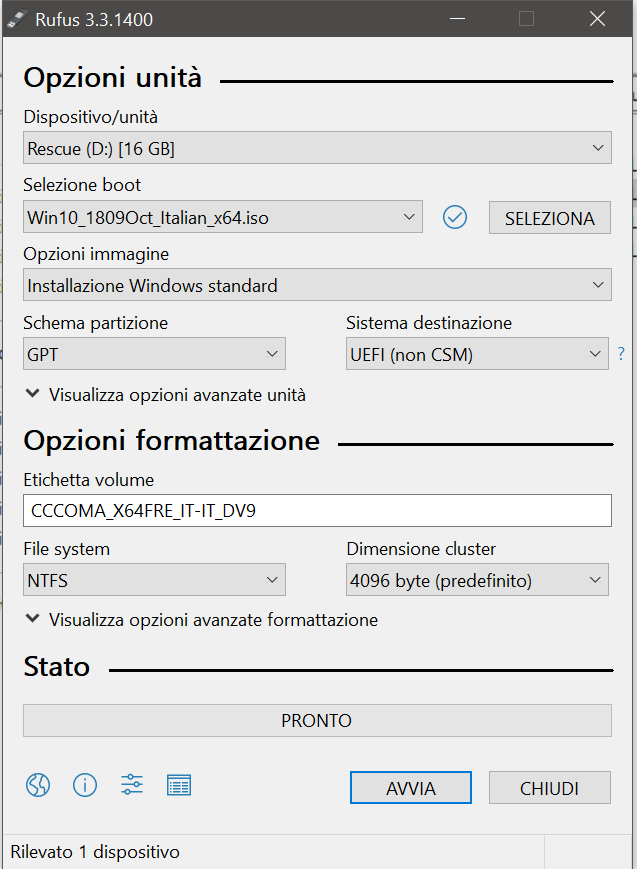637x869 pixels.
Task: Open the Dimensione cluster dropdown
Action: tap(476, 580)
